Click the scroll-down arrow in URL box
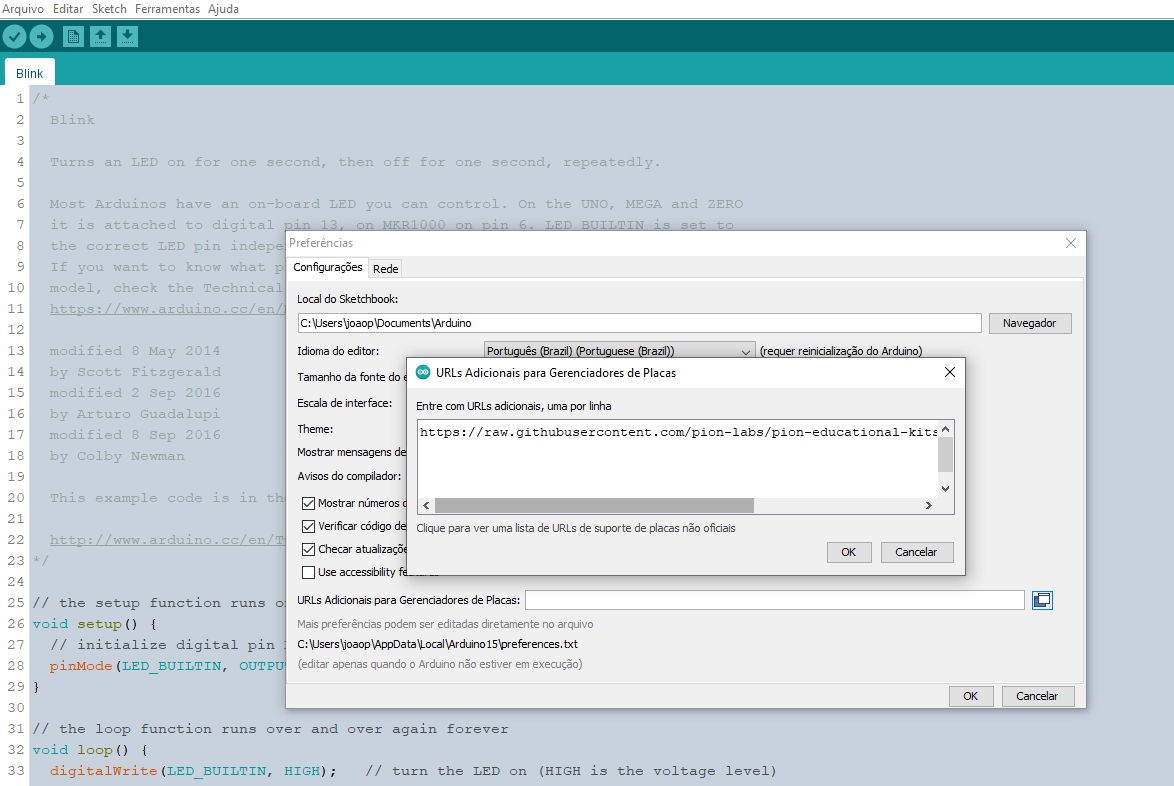The image size is (1174, 786). pyautogui.click(x=945, y=489)
